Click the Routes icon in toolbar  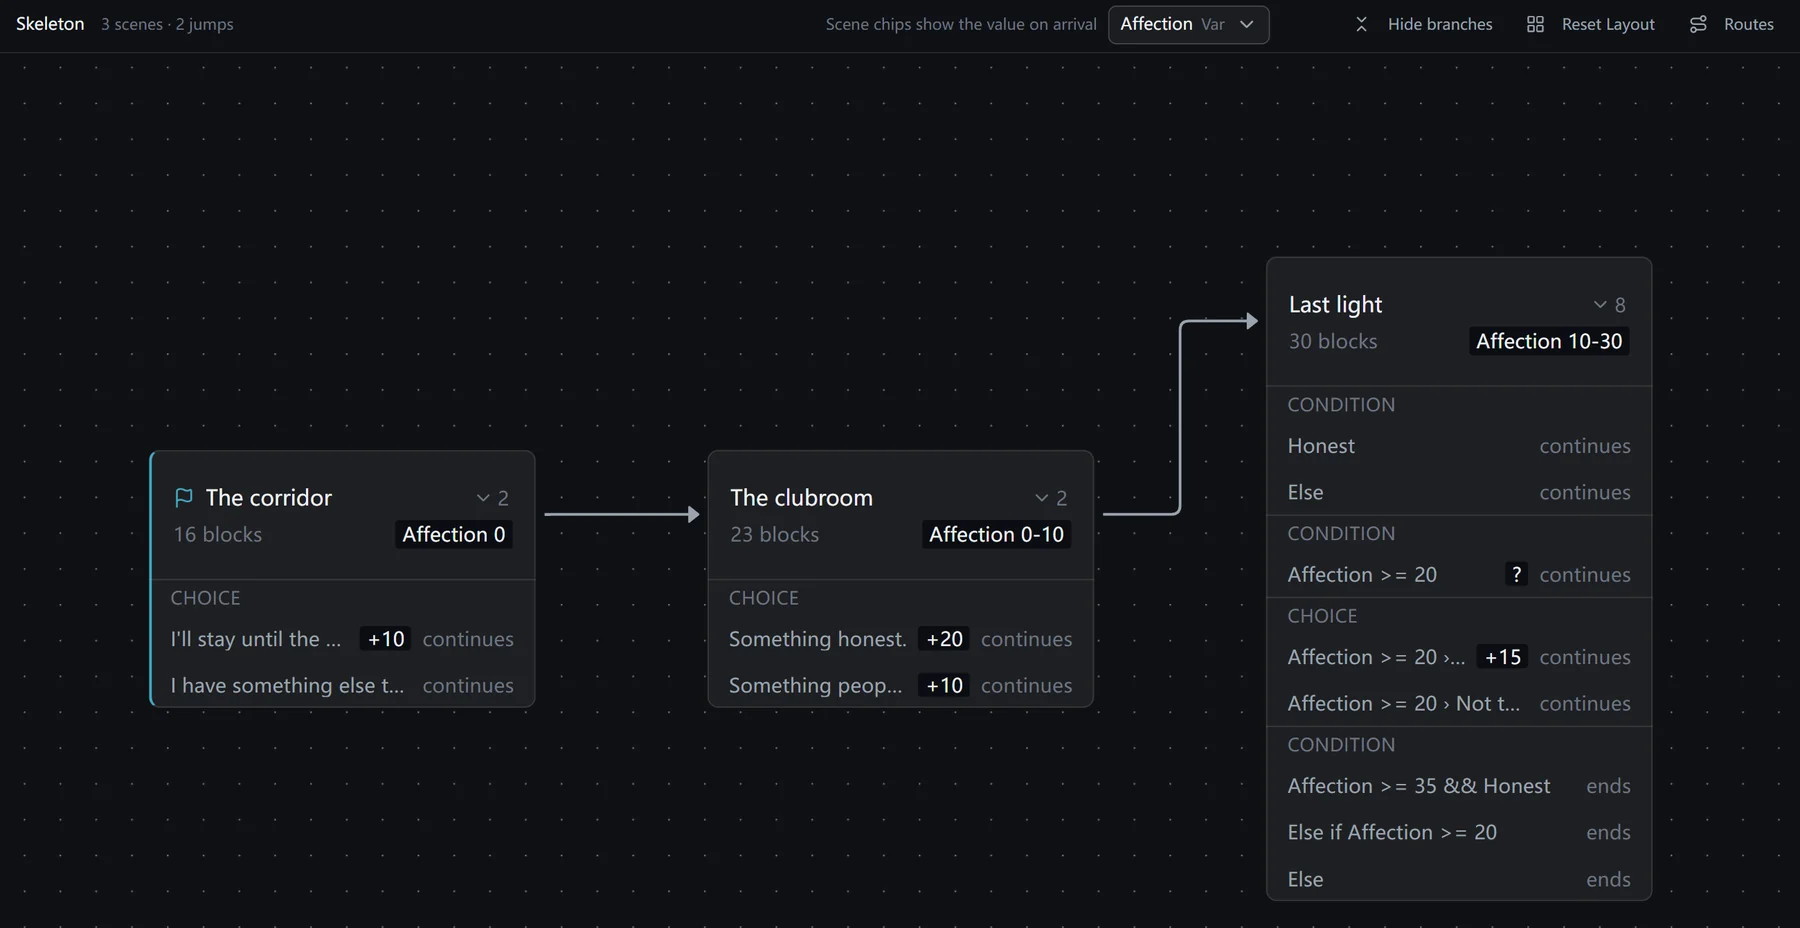pyautogui.click(x=1698, y=24)
